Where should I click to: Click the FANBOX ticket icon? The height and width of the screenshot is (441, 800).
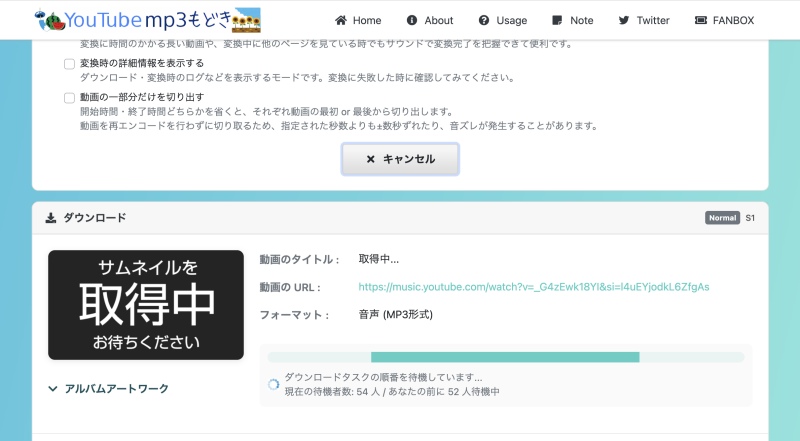click(x=701, y=20)
